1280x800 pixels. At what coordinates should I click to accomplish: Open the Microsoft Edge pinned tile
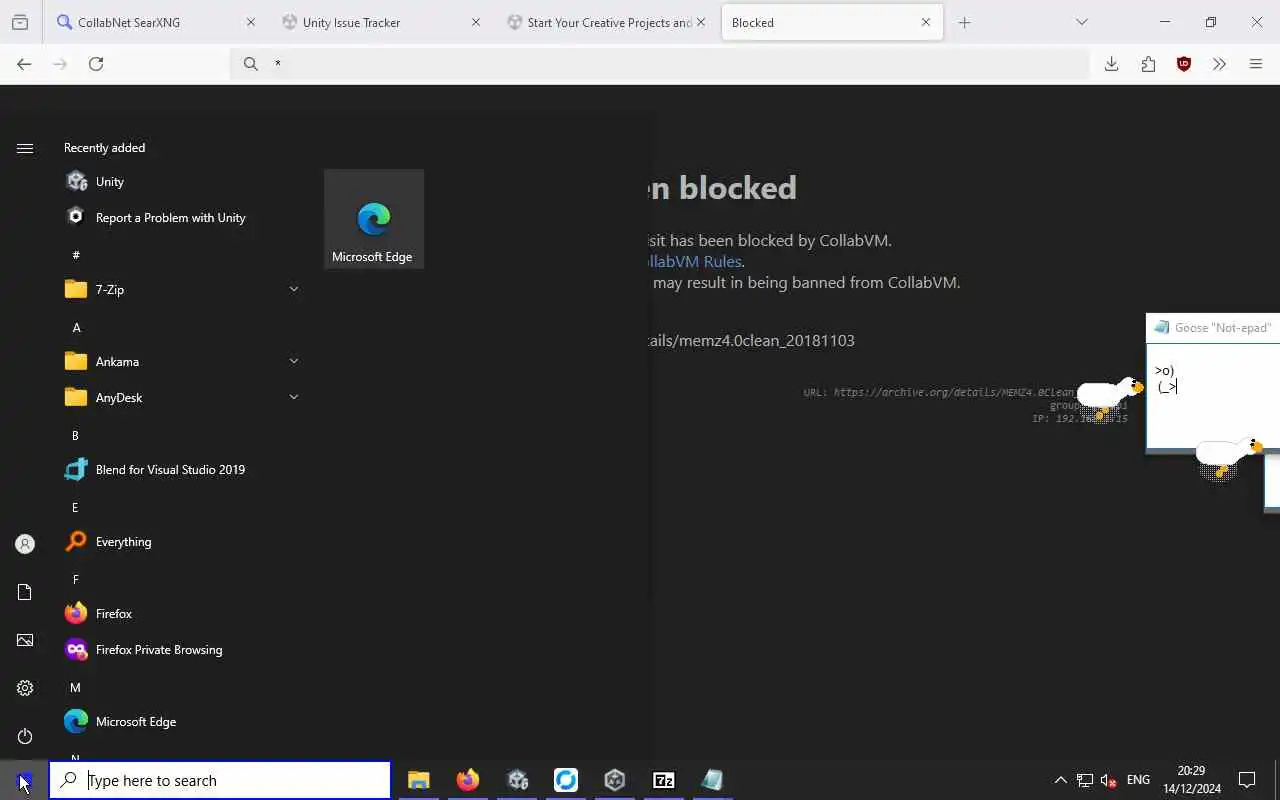(373, 219)
